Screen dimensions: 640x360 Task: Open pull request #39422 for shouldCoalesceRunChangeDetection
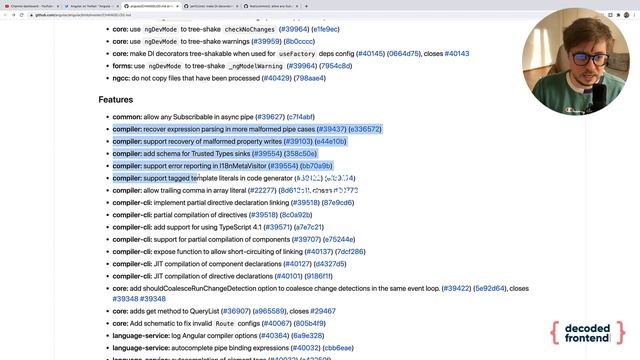tap(456, 288)
